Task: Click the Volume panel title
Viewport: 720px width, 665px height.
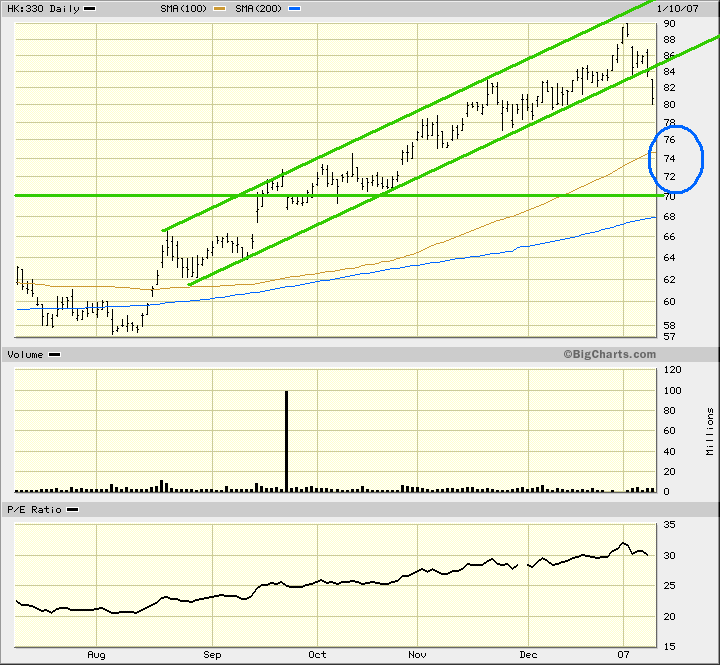Action: [25, 355]
